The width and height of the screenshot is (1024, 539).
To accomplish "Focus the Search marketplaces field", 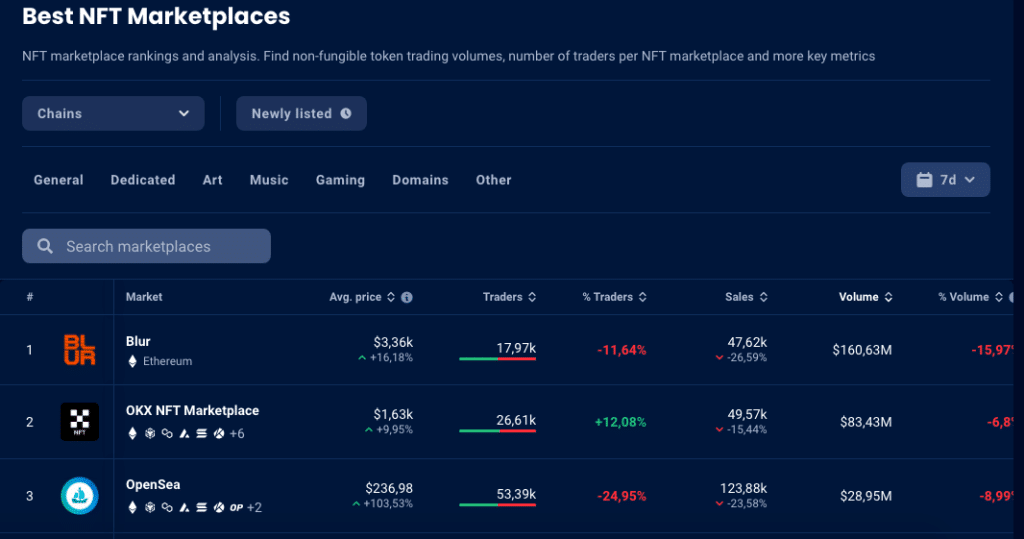I will [x=146, y=246].
